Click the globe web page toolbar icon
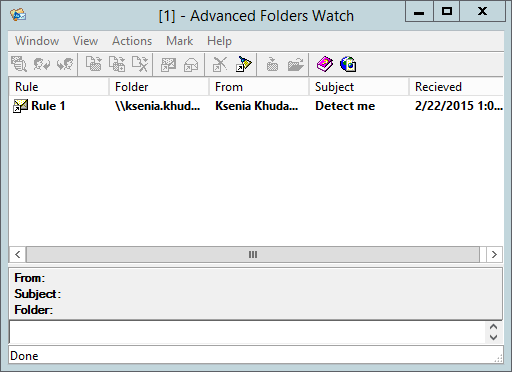 tap(348, 64)
